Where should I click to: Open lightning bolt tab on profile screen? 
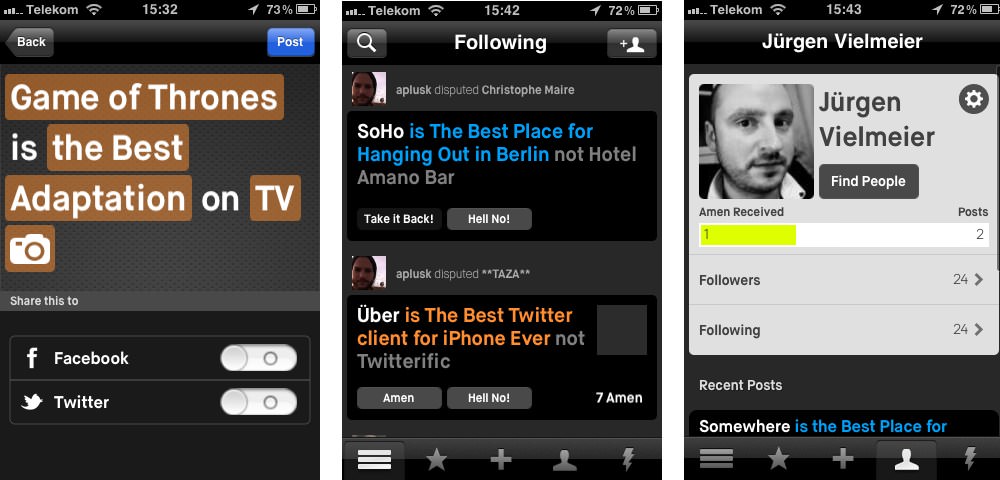point(970,459)
